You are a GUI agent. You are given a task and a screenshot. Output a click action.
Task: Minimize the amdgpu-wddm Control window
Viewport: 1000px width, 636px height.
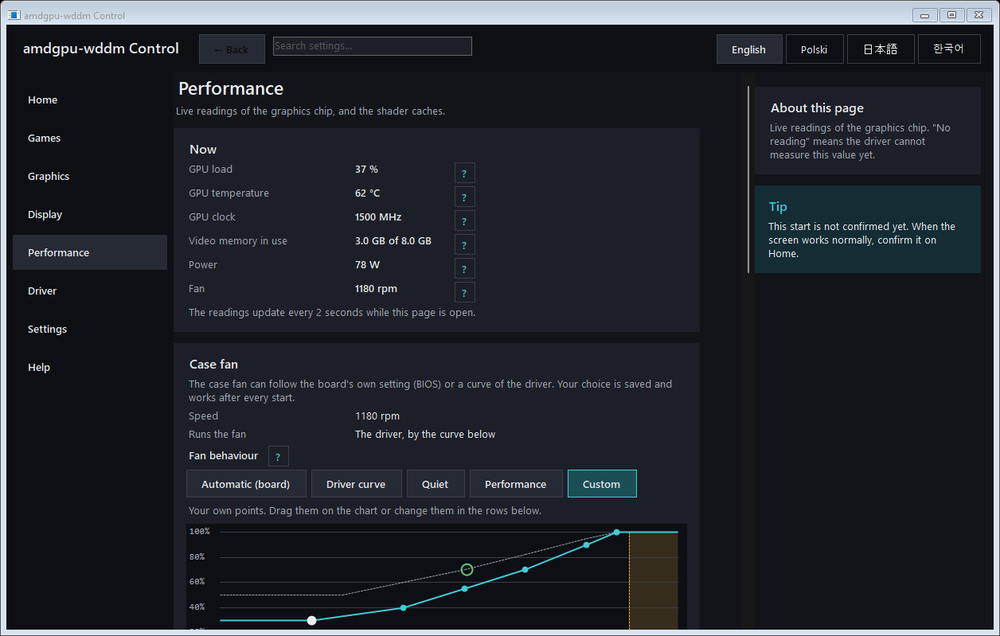point(924,15)
